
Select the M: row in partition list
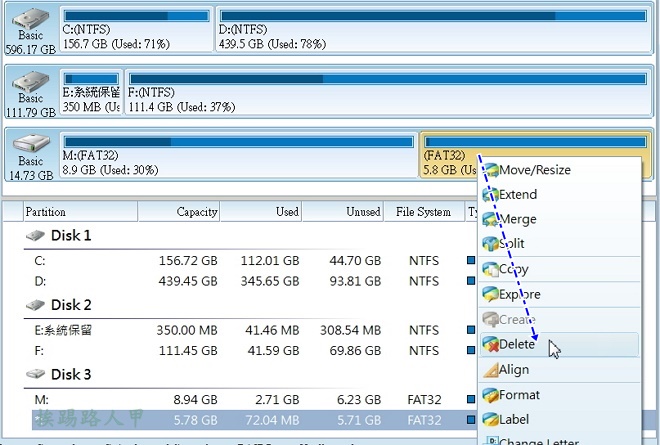(254, 399)
